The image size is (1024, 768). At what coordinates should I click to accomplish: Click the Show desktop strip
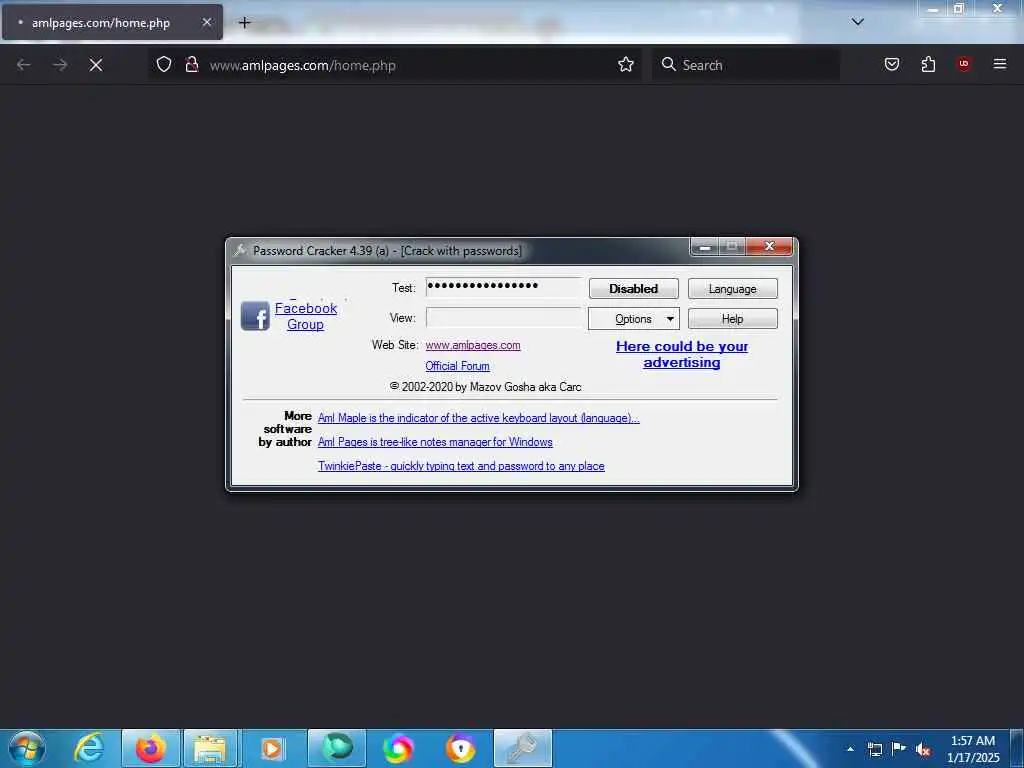point(1017,748)
